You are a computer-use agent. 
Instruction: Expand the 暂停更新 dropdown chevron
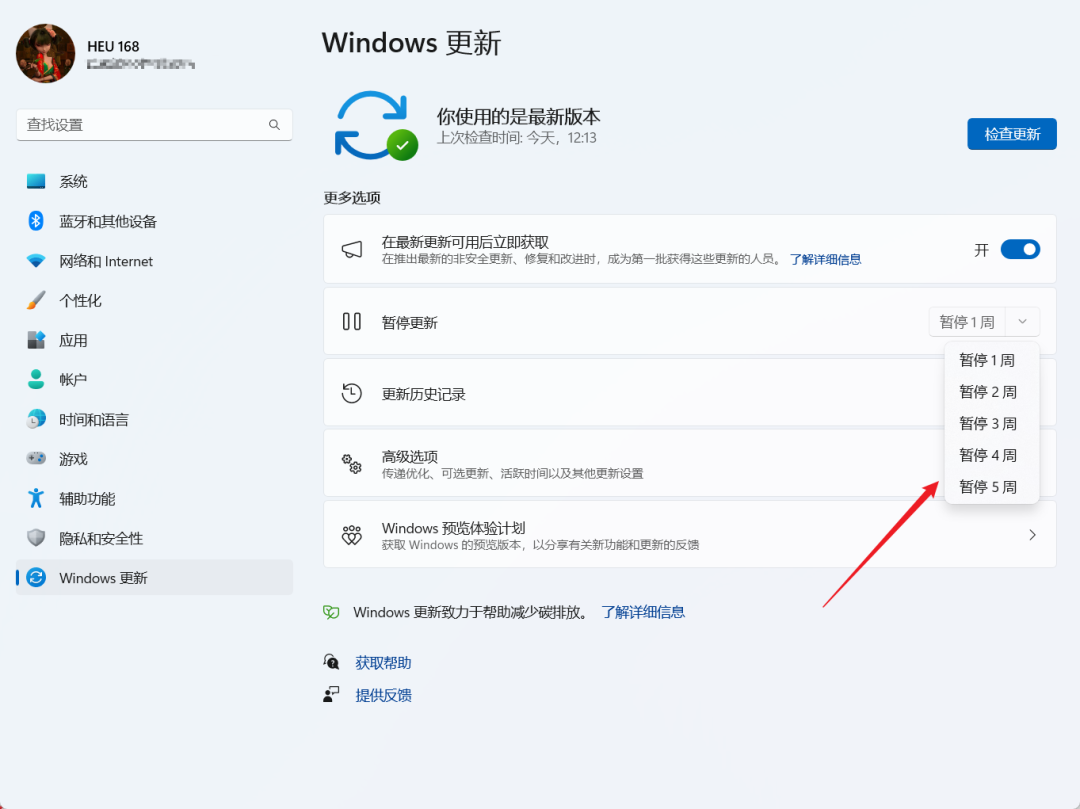[1021, 322]
